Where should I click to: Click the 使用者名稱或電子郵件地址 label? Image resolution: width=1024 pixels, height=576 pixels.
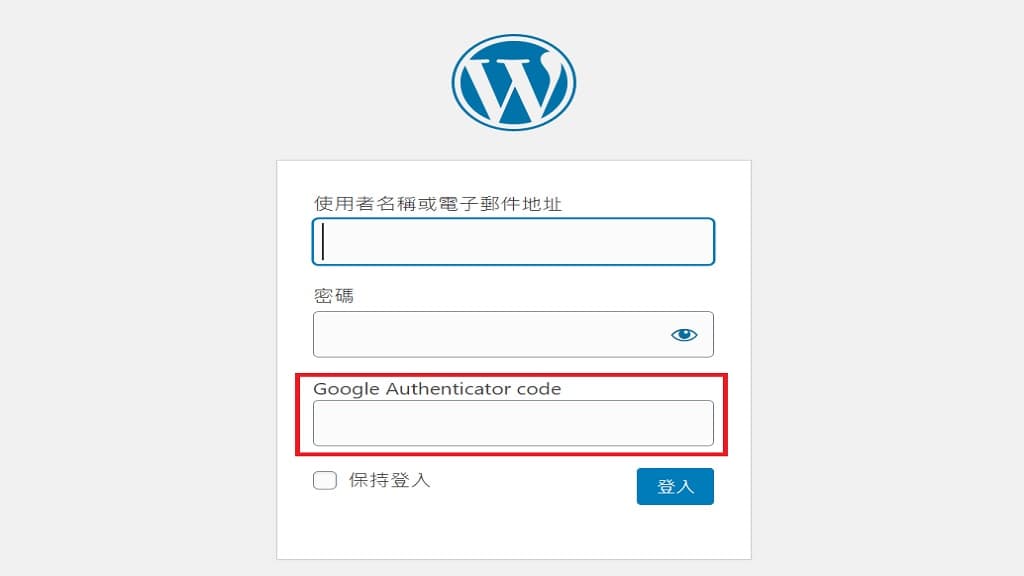(x=438, y=204)
